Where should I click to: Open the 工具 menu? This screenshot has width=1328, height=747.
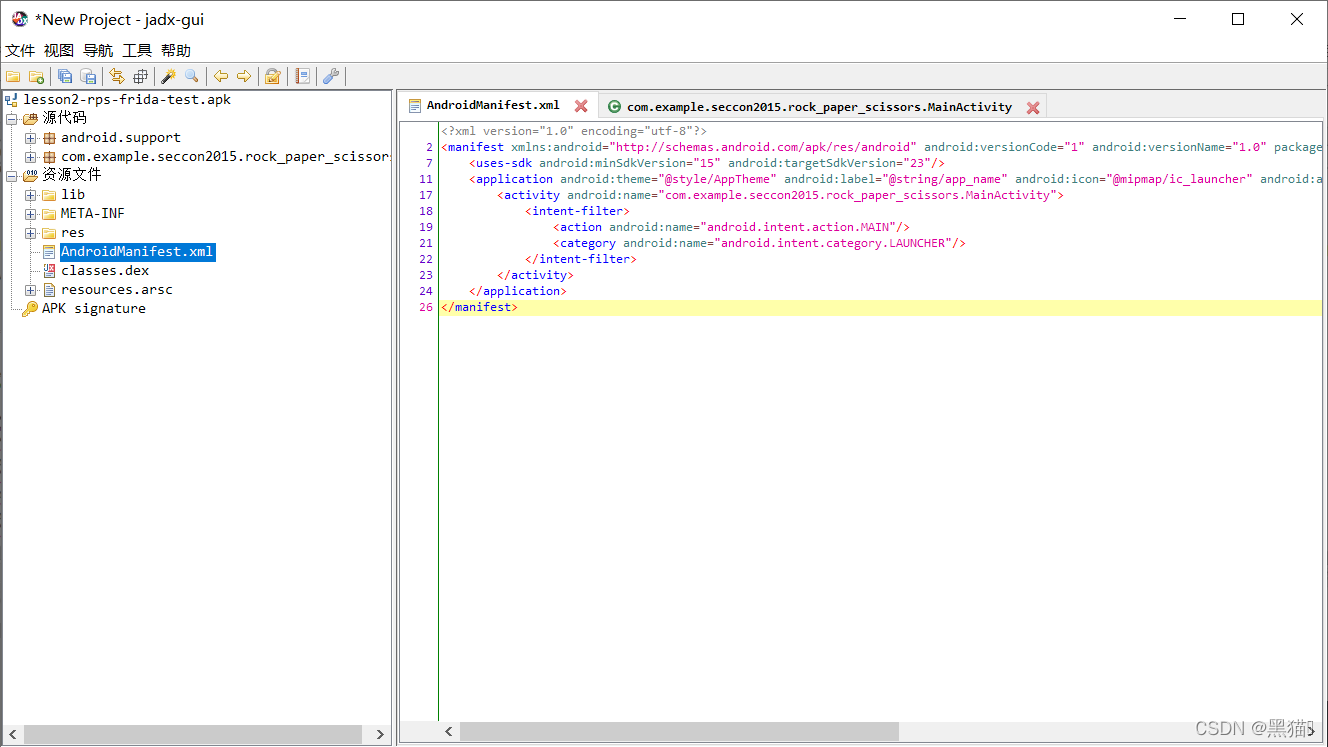(x=137, y=50)
